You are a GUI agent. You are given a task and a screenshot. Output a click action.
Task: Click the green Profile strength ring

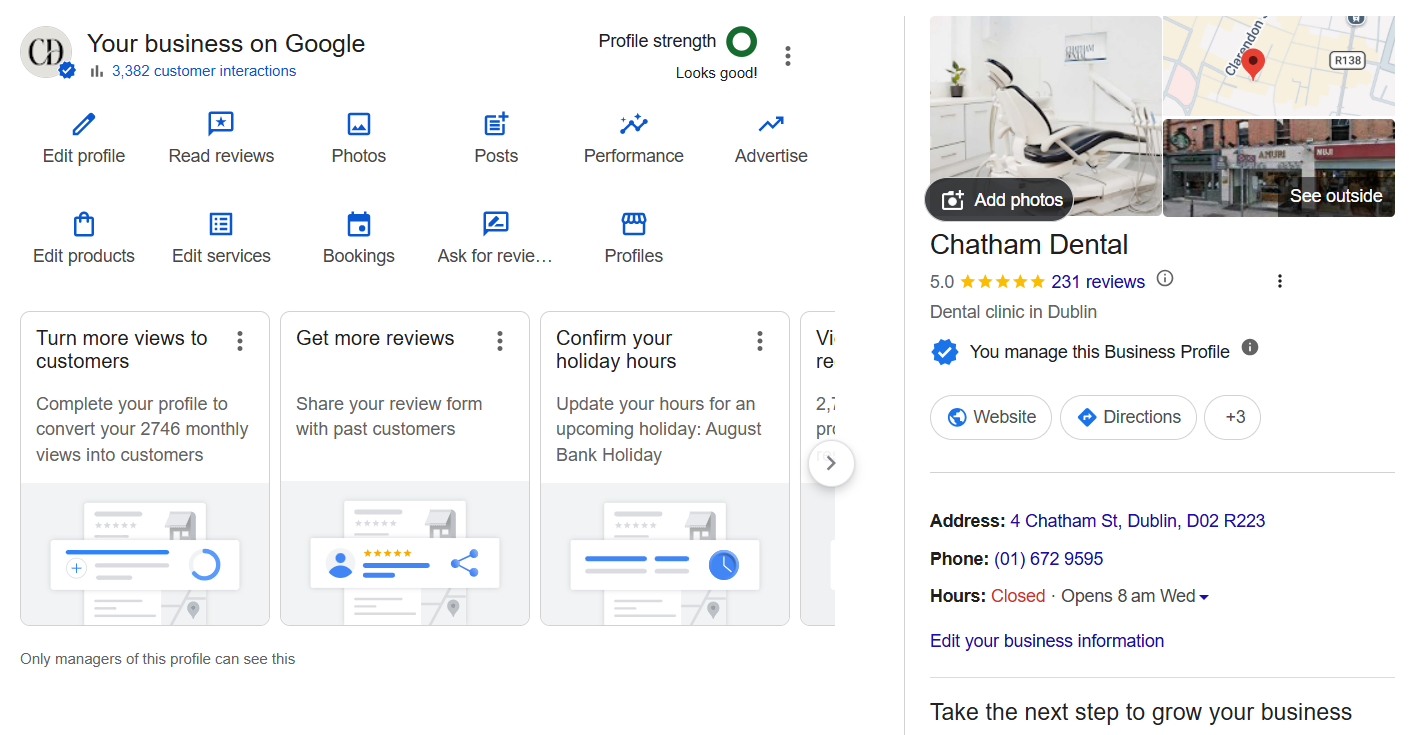(x=741, y=42)
